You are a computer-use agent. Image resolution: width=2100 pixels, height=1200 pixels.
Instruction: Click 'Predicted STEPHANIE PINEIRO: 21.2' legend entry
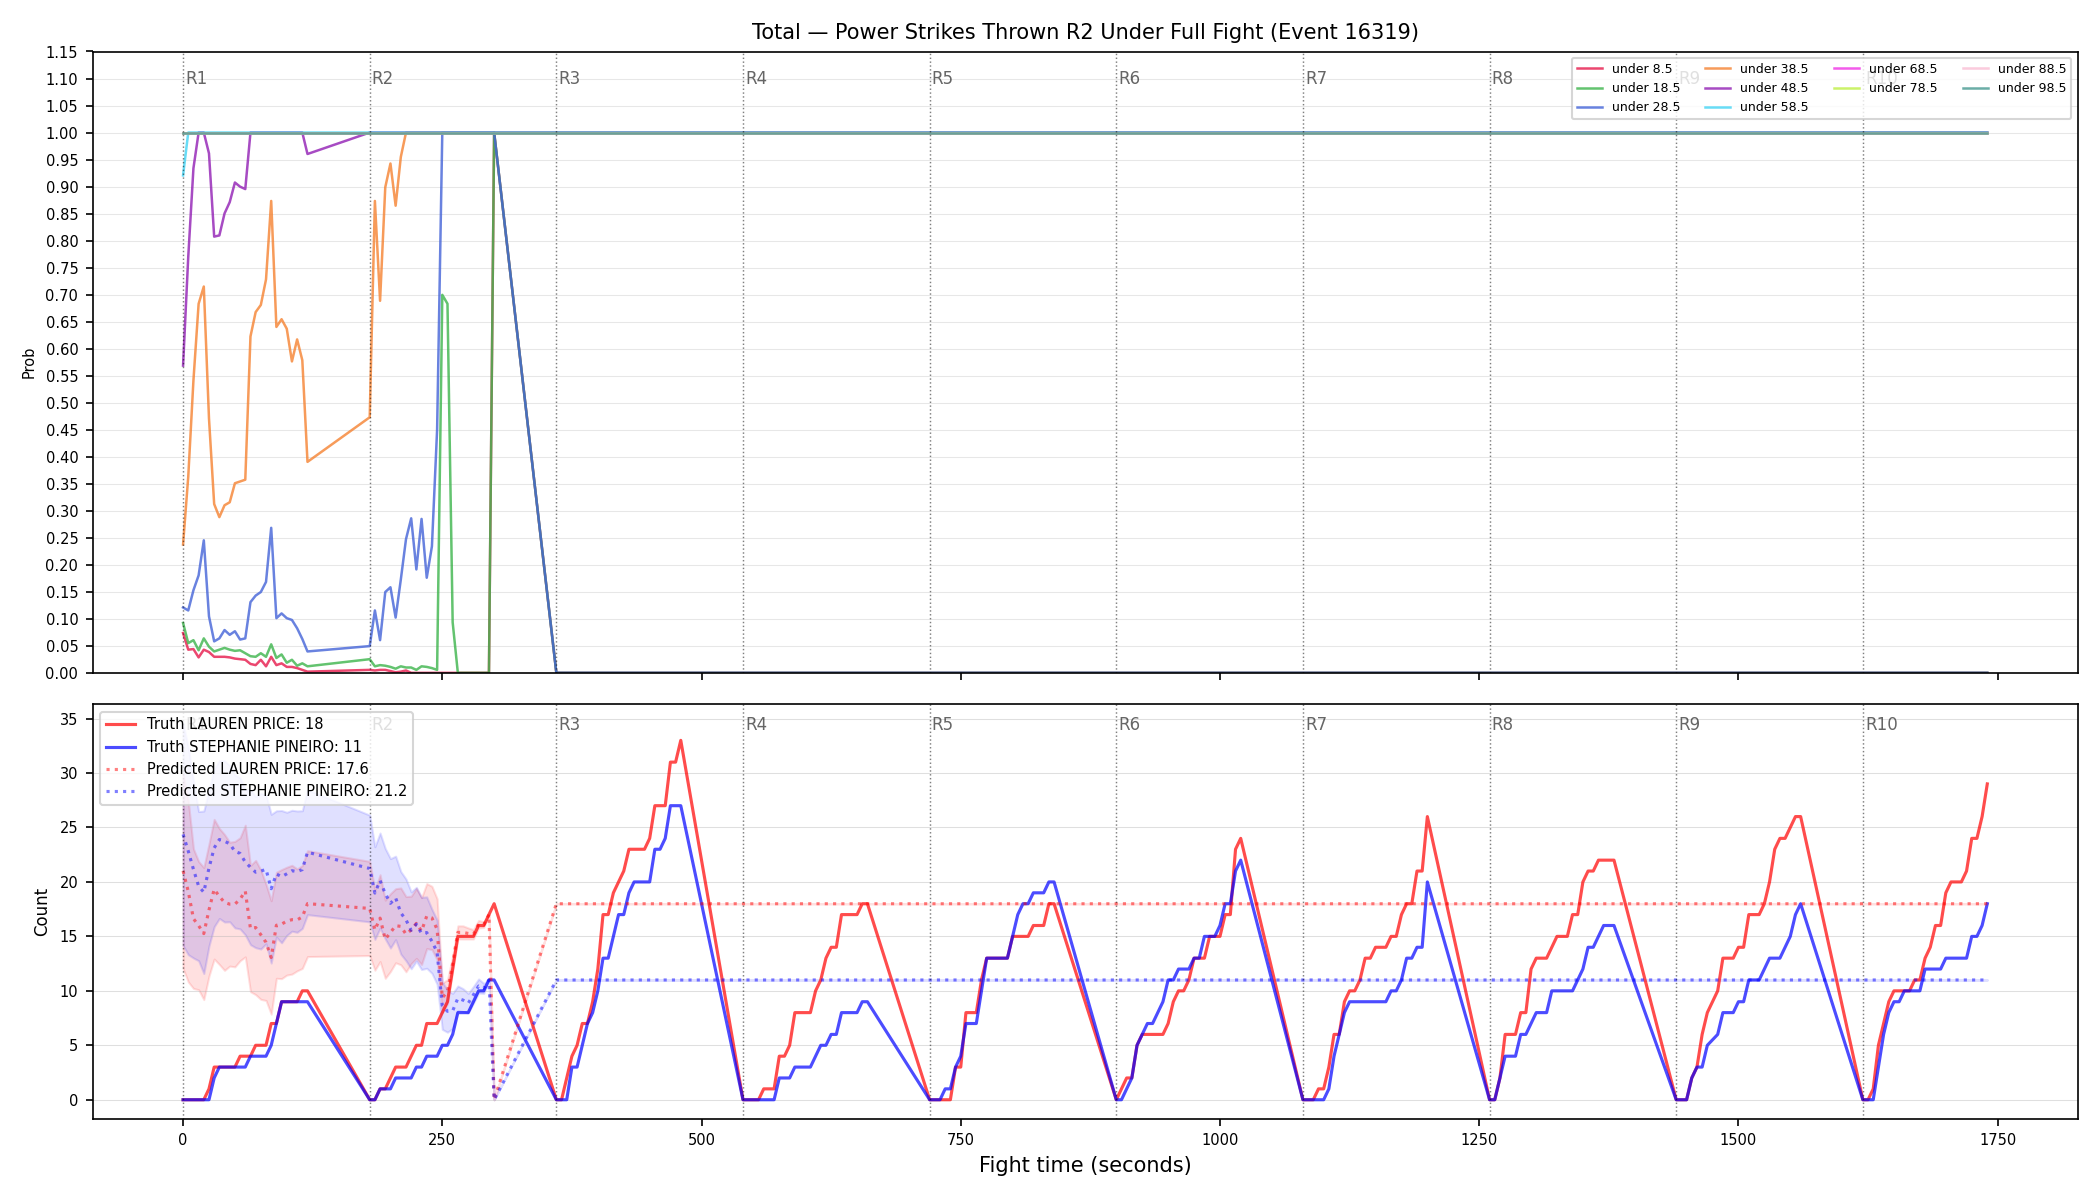click(256, 791)
